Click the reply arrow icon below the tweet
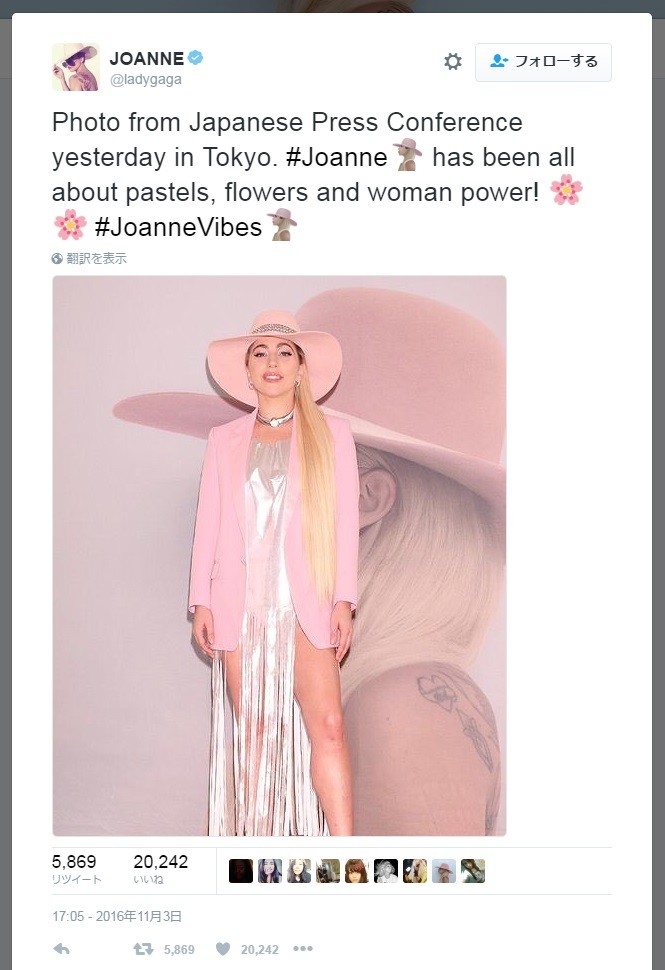This screenshot has height=970, width=665. pyautogui.click(x=61, y=949)
